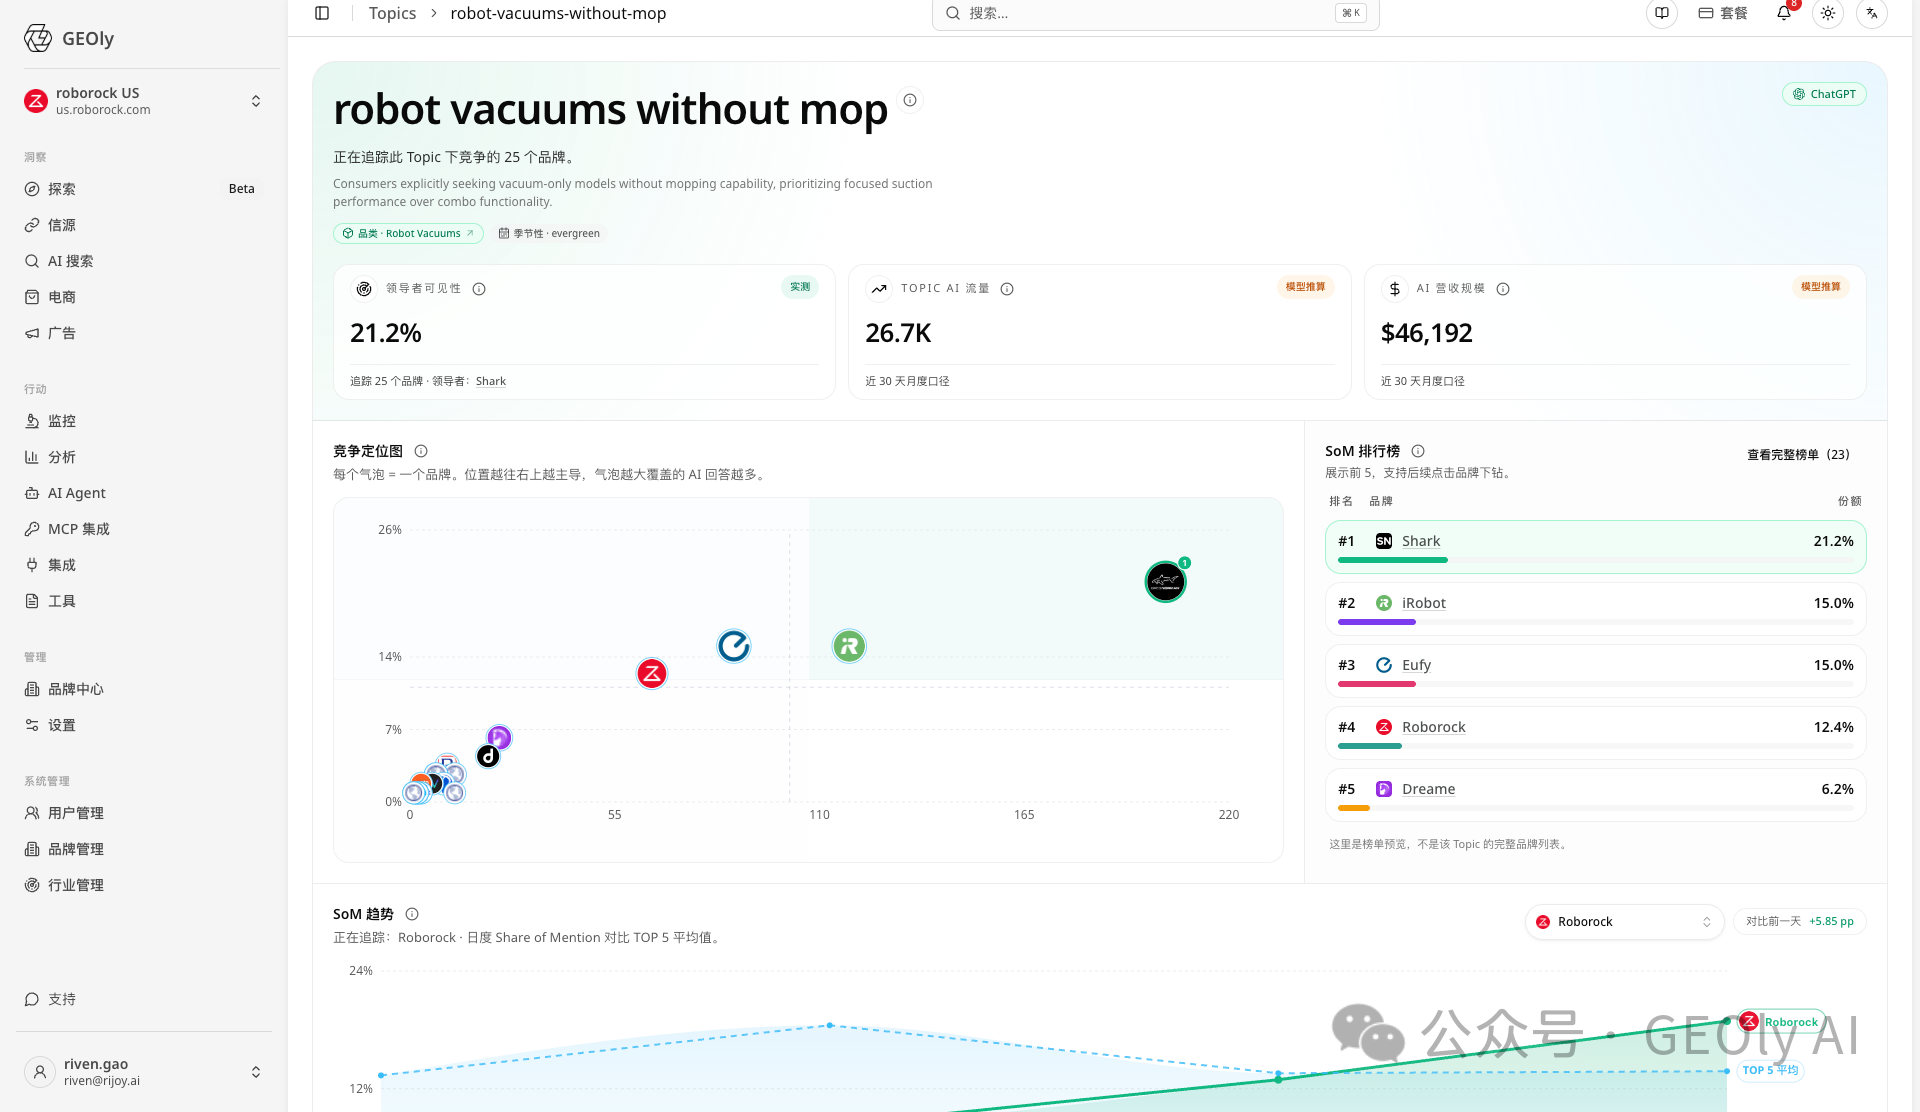Select the Eufy blue bubble in chart
Image resolution: width=1920 pixels, height=1112 pixels.
pos(734,646)
